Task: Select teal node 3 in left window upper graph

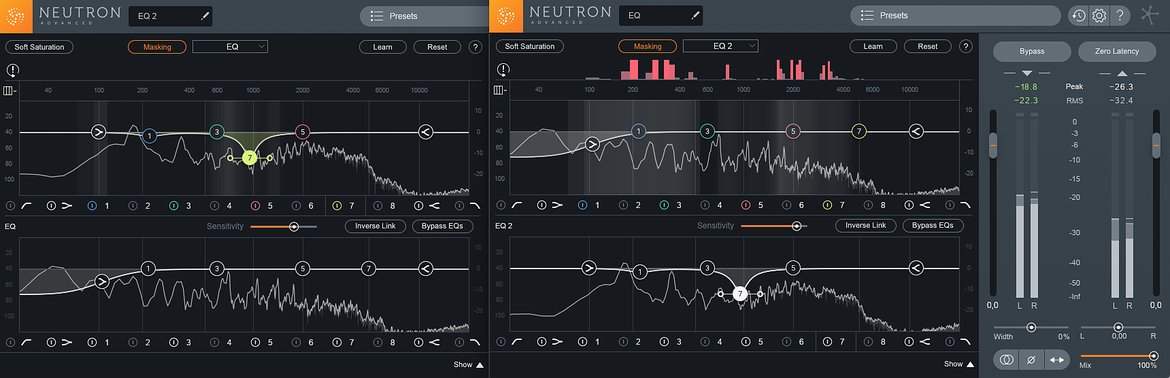Action: (216, 132)
